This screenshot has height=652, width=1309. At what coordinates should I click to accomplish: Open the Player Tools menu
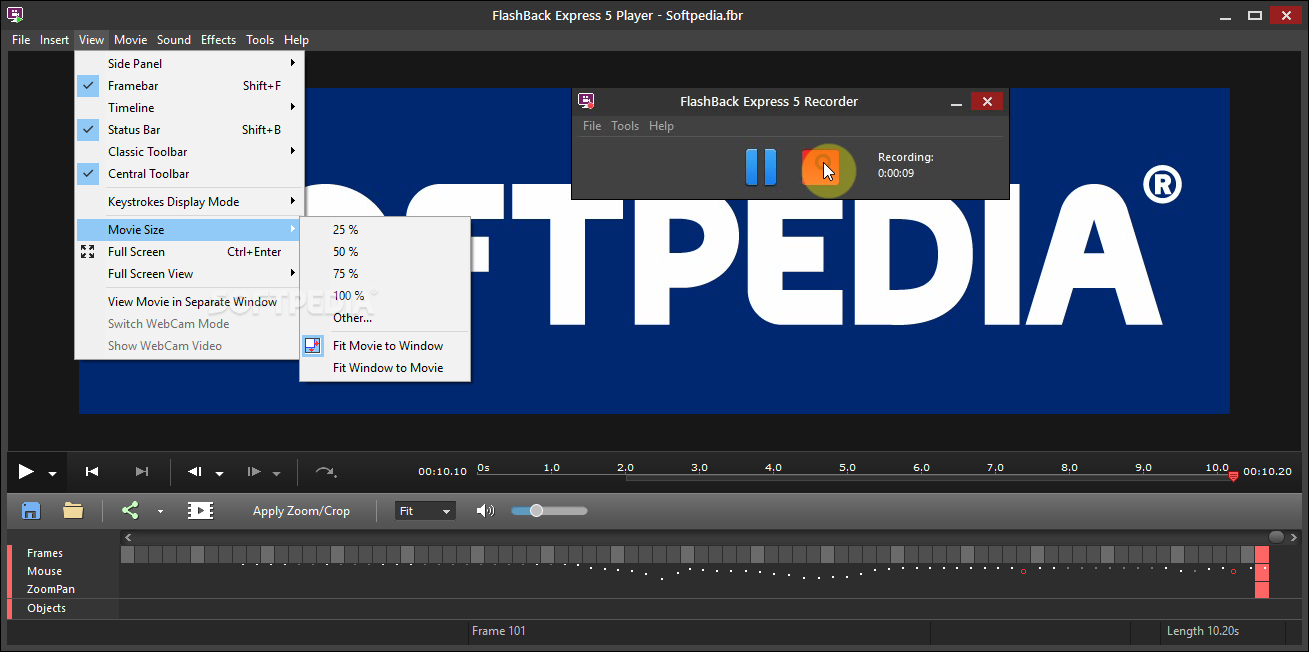point(260,40)
